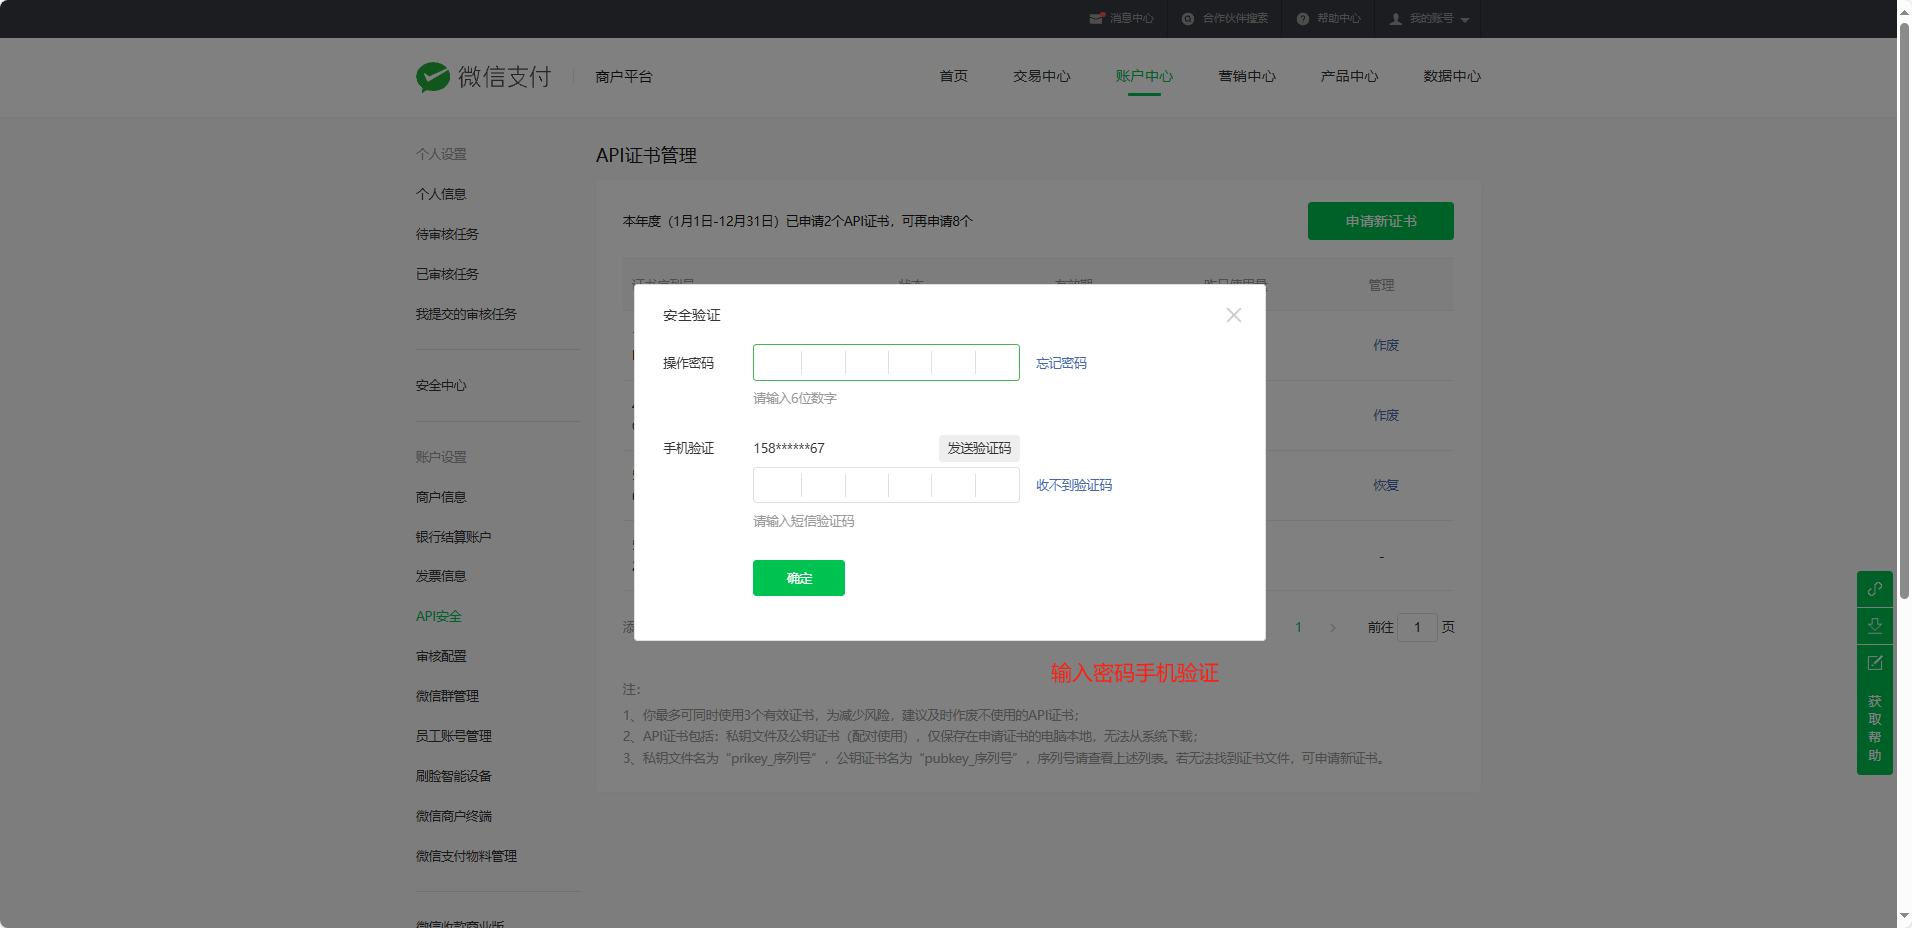
Task: Focus the 操作密码 input field
Action: (885, 363)
